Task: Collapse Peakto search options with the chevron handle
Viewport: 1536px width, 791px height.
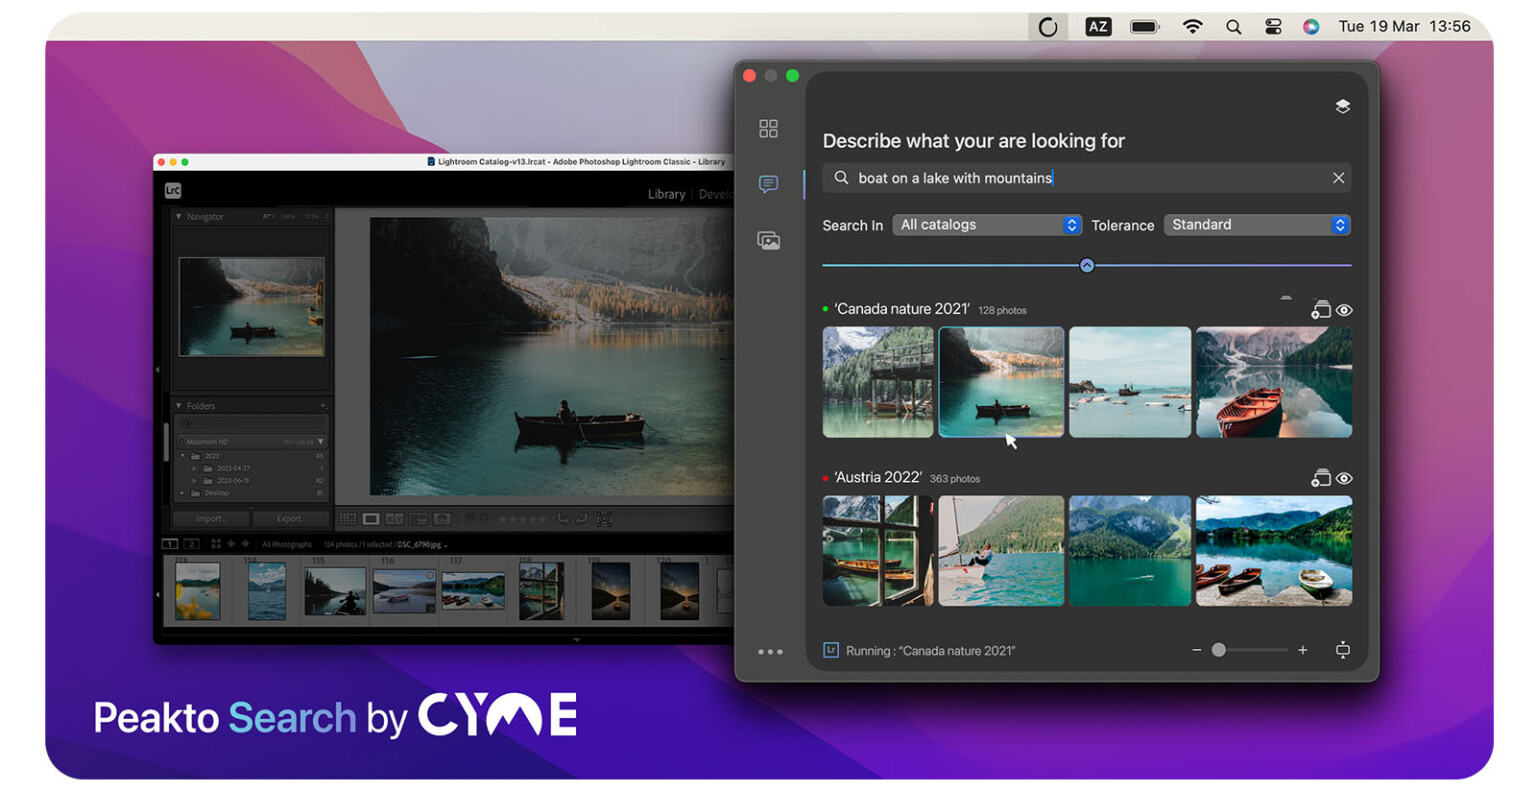Action: pyautogui.click(x=1086, y=265)
